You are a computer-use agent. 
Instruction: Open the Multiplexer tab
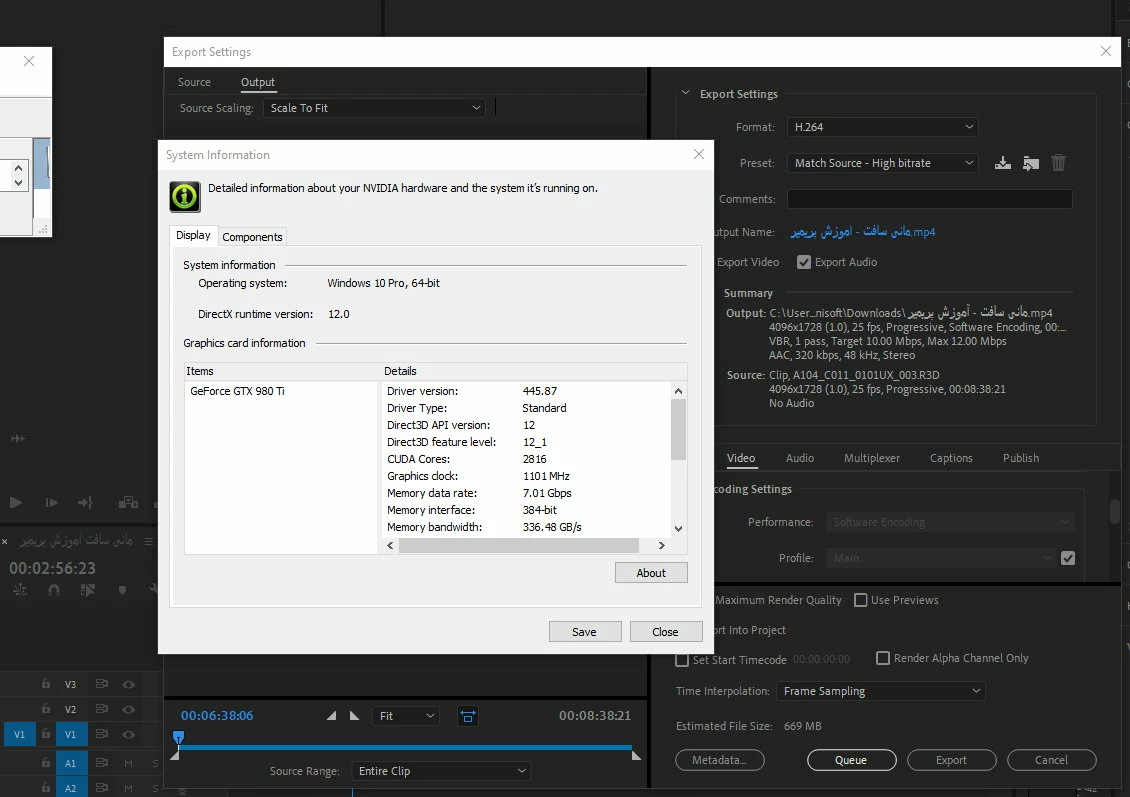pos(872,458)
